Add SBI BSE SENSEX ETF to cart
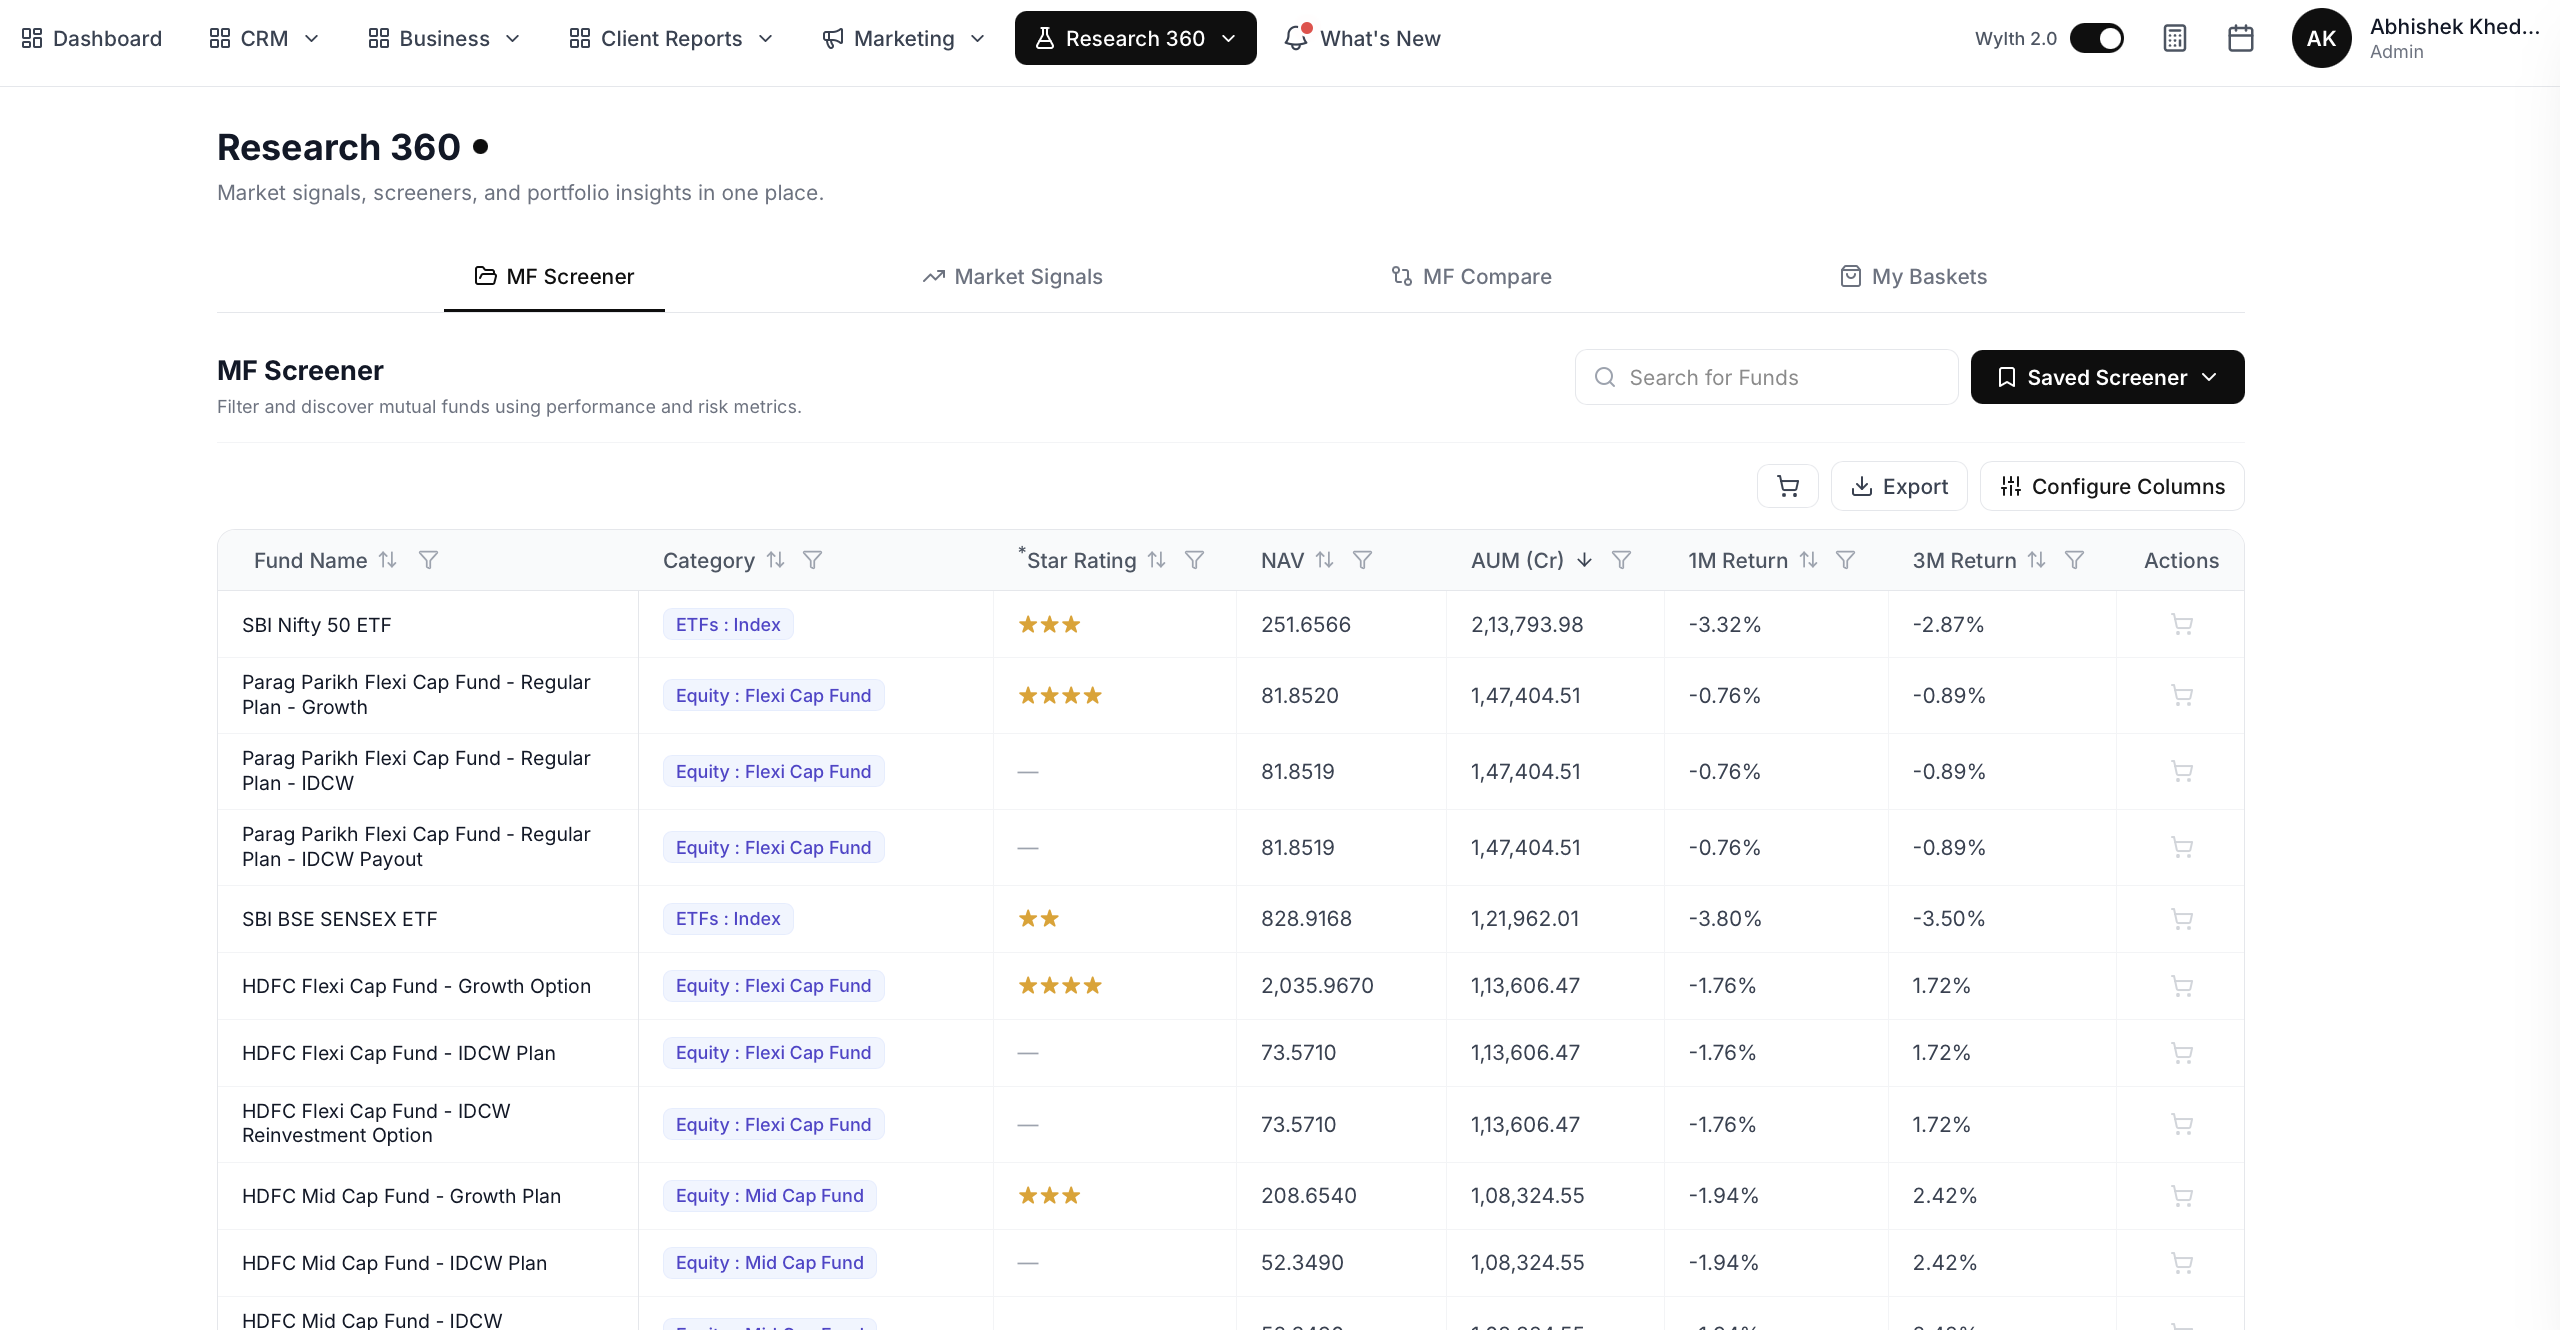The image size is (2560, 1330). [x=2182, y=919]
